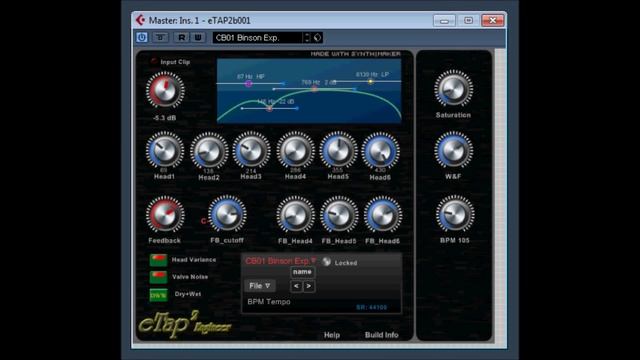Click the FB_Head4 knob

(295, 215)
